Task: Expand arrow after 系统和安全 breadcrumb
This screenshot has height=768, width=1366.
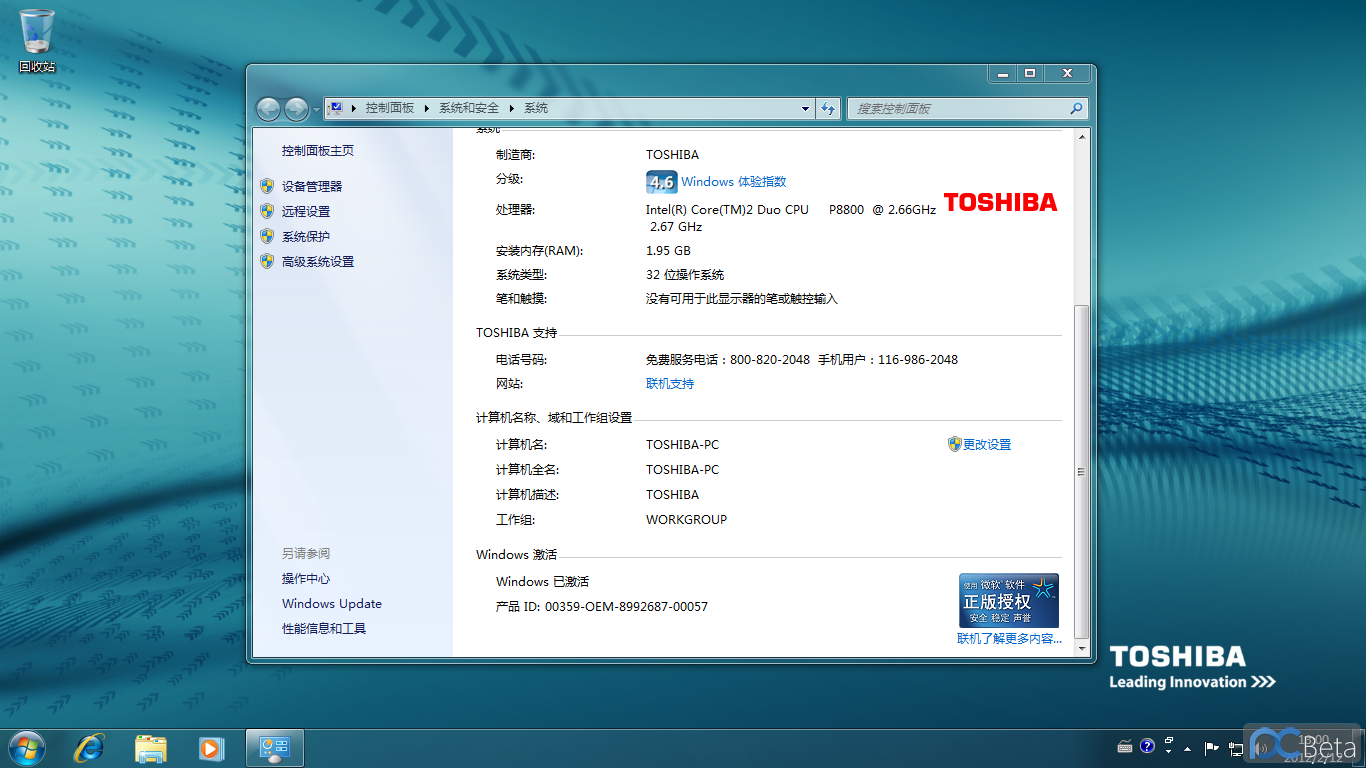Action: (512, 108)
